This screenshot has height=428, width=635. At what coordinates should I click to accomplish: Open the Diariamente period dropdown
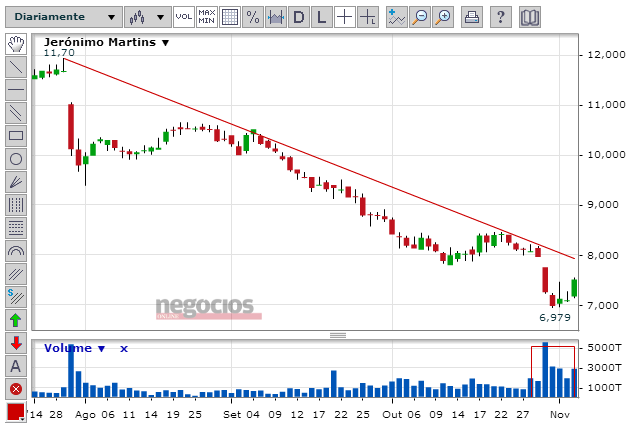64,17
